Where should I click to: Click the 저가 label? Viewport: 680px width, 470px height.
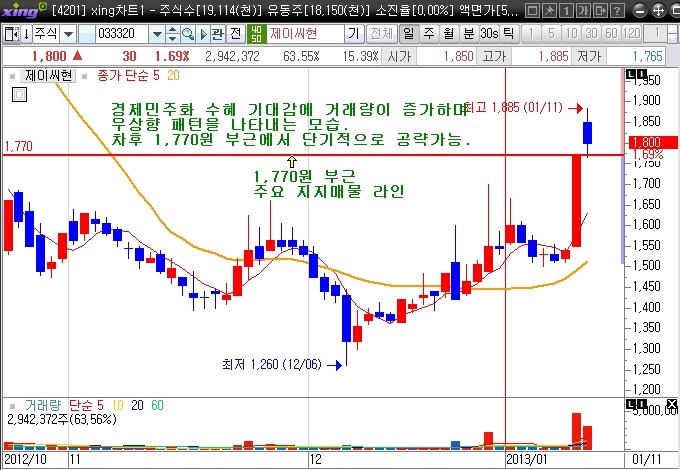(x=589, y=56)
